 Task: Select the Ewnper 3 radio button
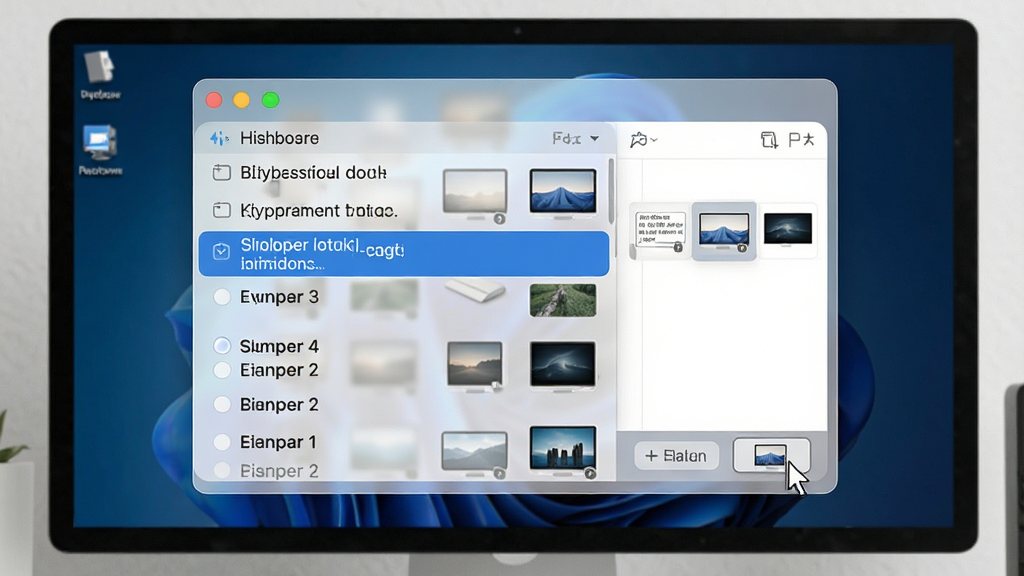coord(222,297)
